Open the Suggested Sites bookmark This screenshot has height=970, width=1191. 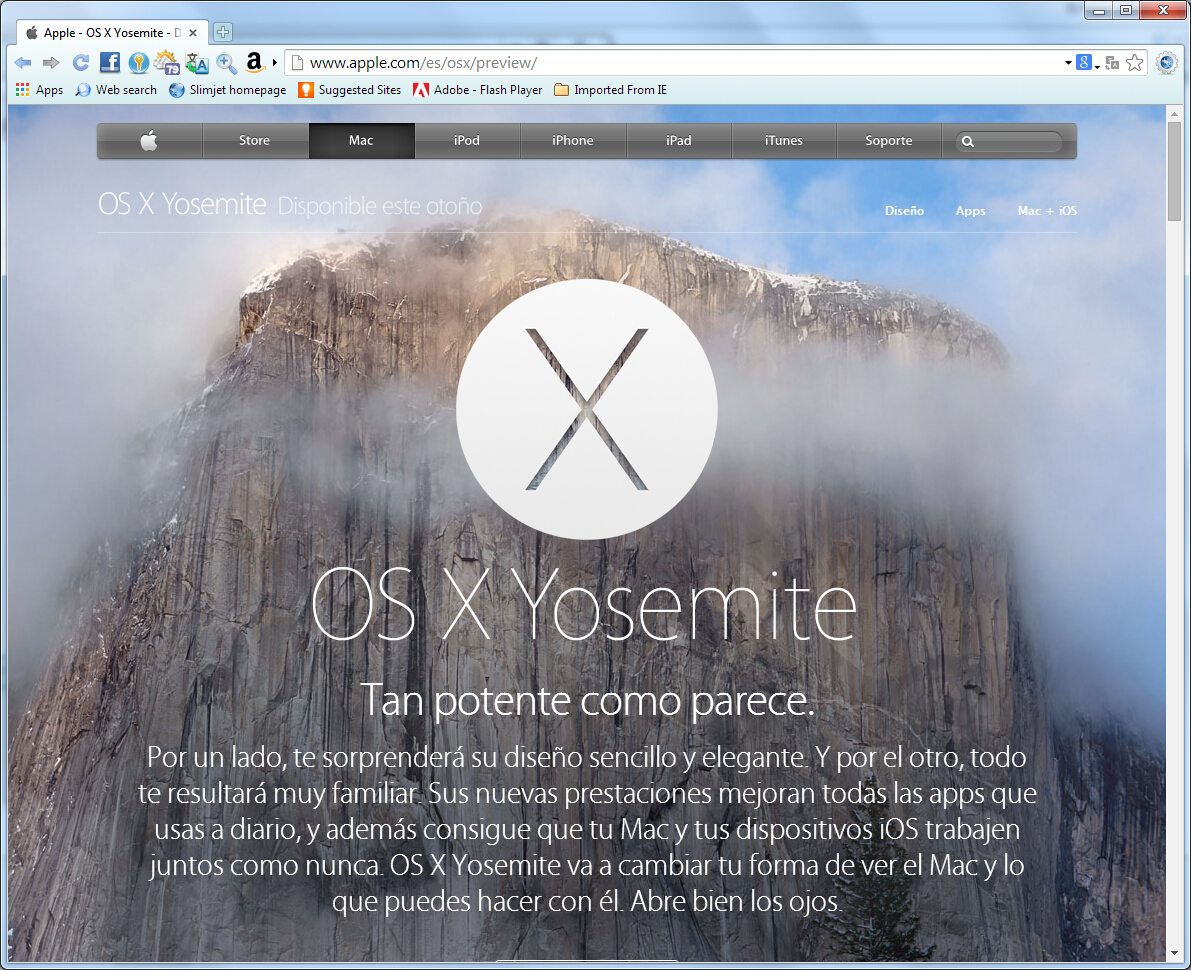349,90
